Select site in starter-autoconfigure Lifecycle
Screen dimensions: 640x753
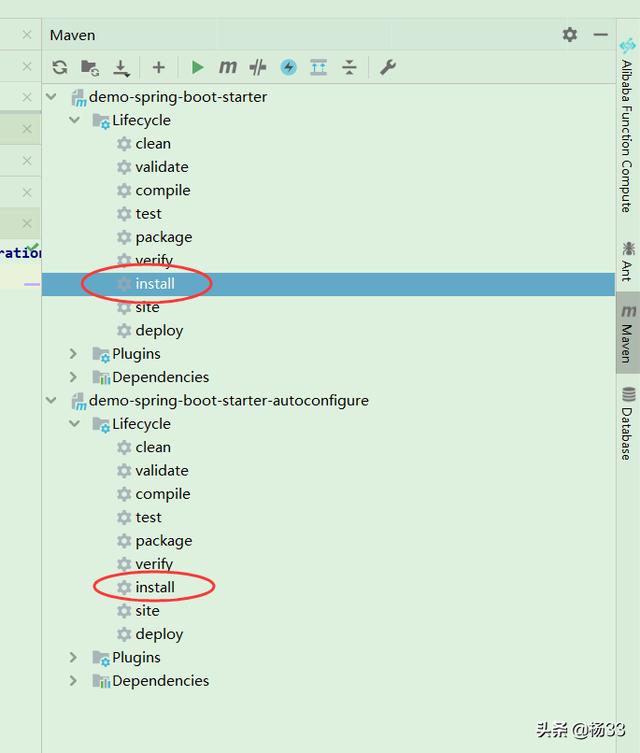point(147,610)
